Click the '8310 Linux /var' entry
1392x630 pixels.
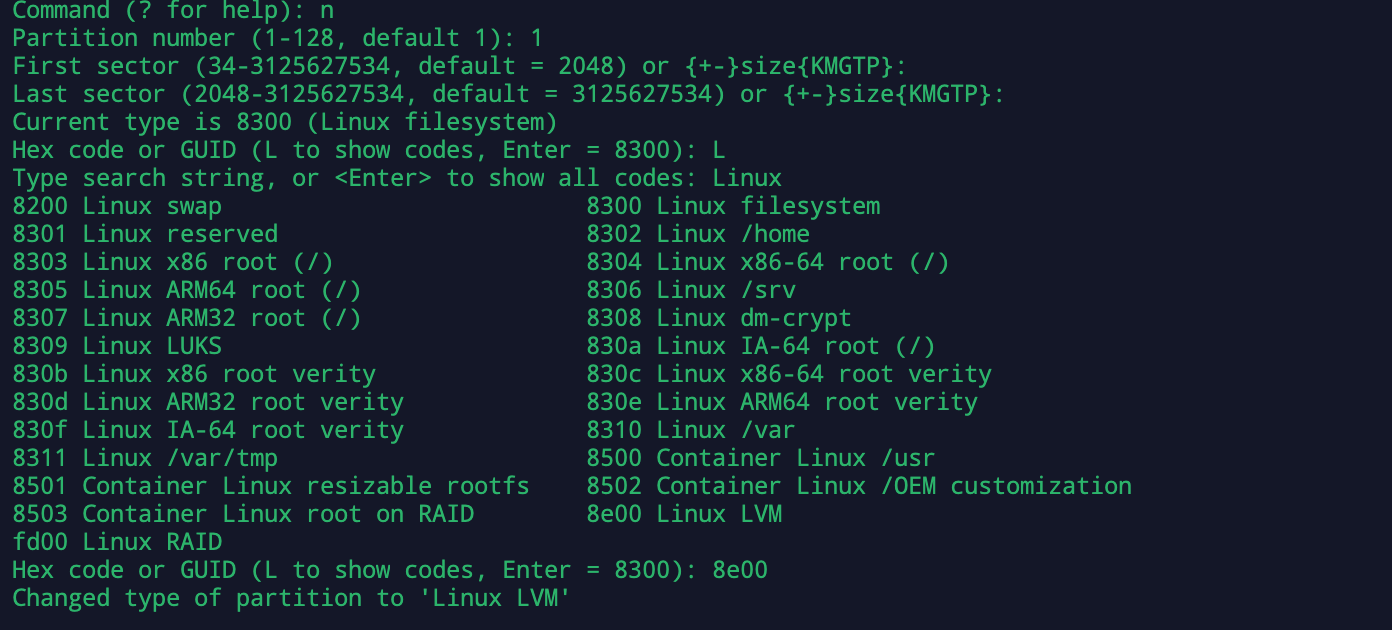[x=691, y=430]
